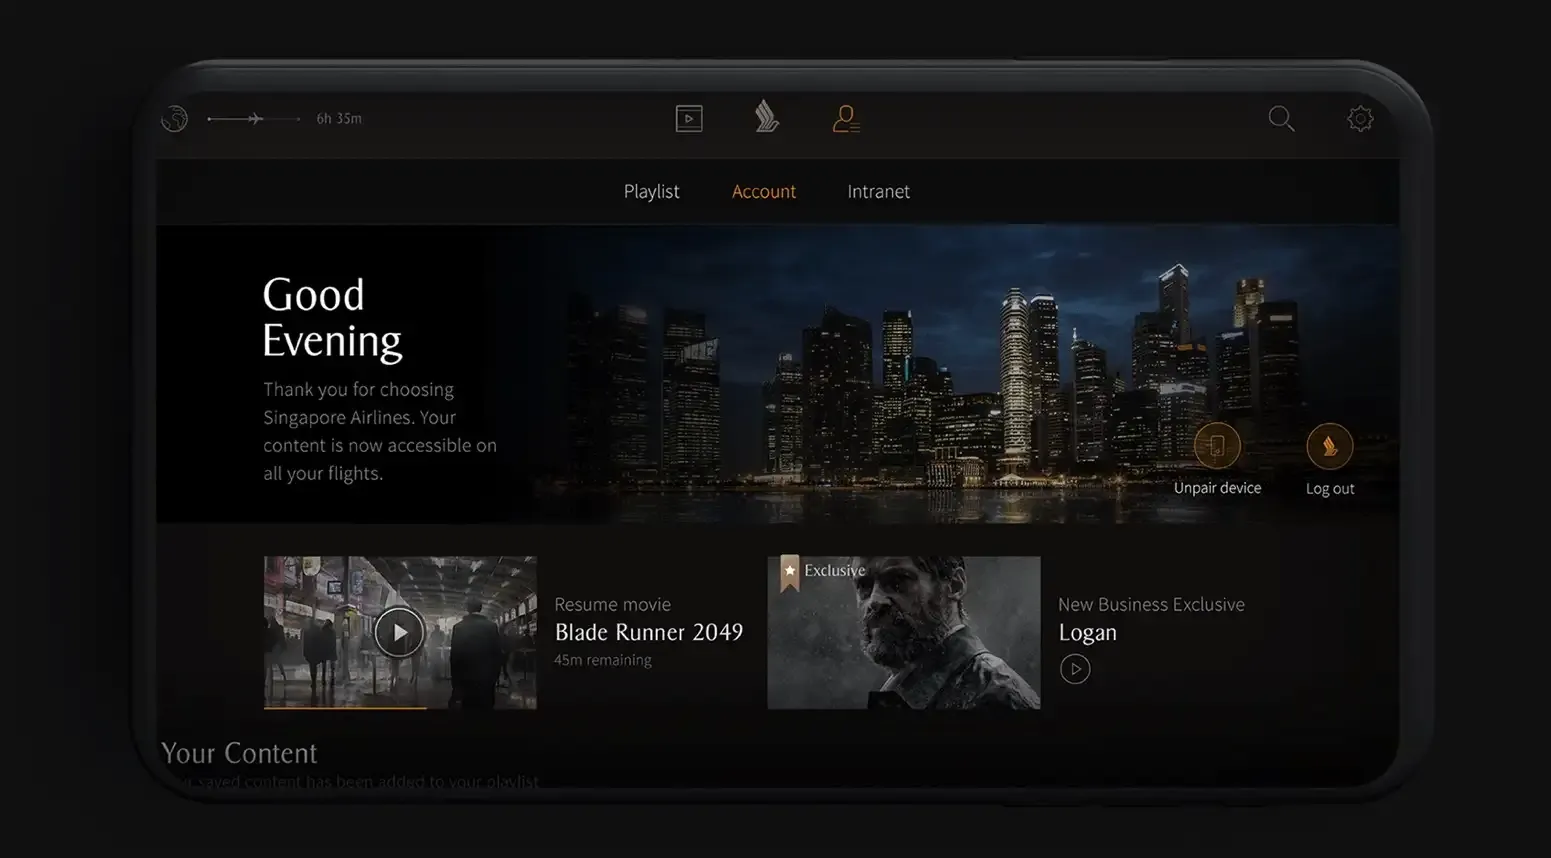
Task: Click the Blade Runner 2049 title
Action: coord(648,632)
